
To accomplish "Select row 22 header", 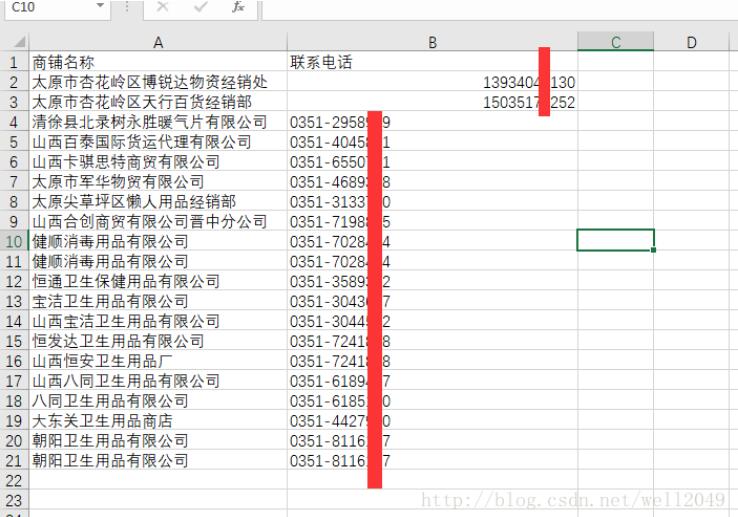I will coord(14,480).
